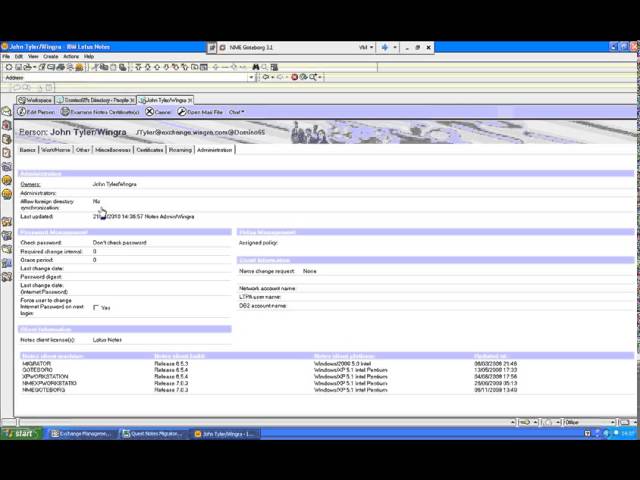The height and width of the screenshot is (480, 640).
Task: Select the Other tab
Action: coord(82,150)
